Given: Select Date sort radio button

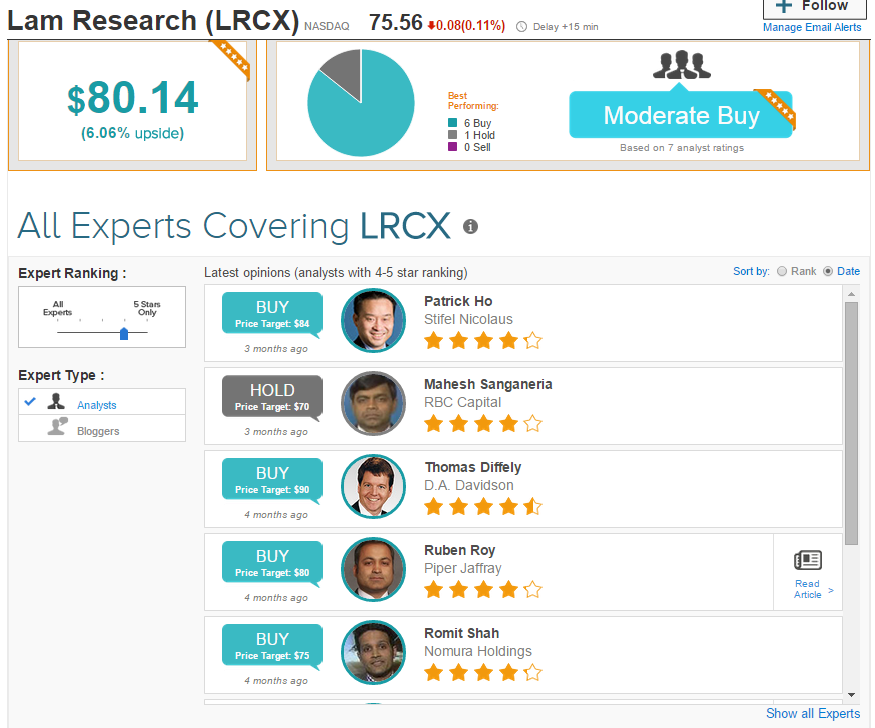Looking at the screenshot, I should tap(828, 271).
